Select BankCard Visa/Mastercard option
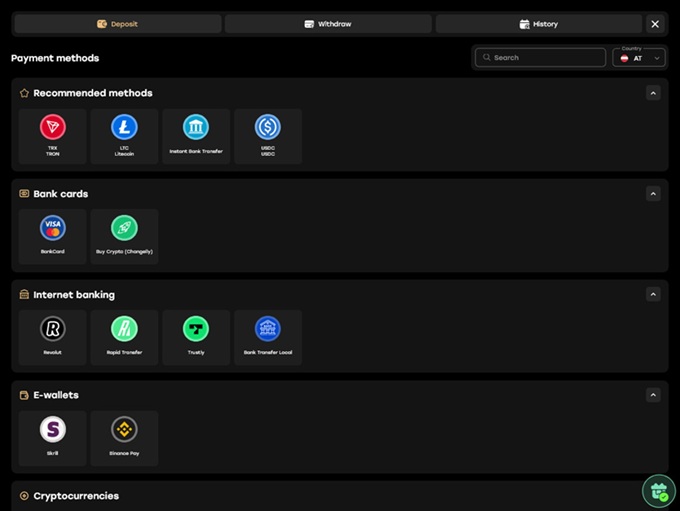The width and height of the screenshot is (680, 511). (x=52, y=236)
